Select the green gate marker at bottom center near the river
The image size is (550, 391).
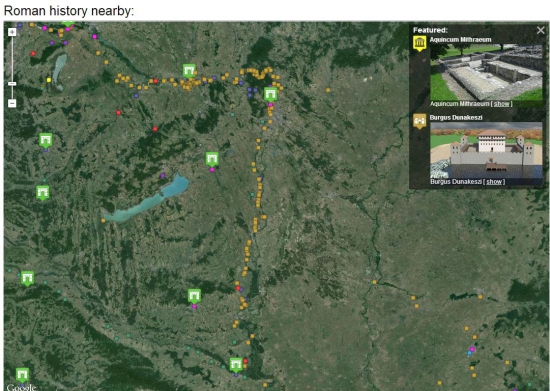coord(236,365)
